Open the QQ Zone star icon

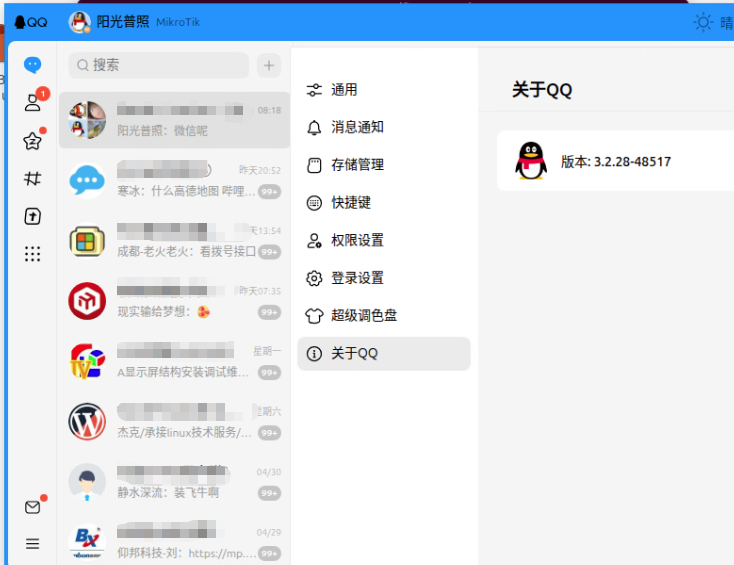coord(32,140)
